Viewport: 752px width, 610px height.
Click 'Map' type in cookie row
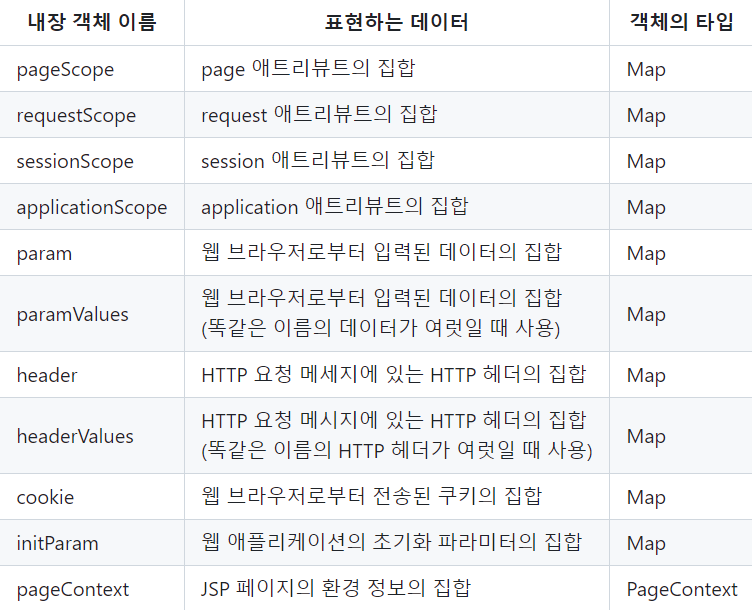point(646,498)
